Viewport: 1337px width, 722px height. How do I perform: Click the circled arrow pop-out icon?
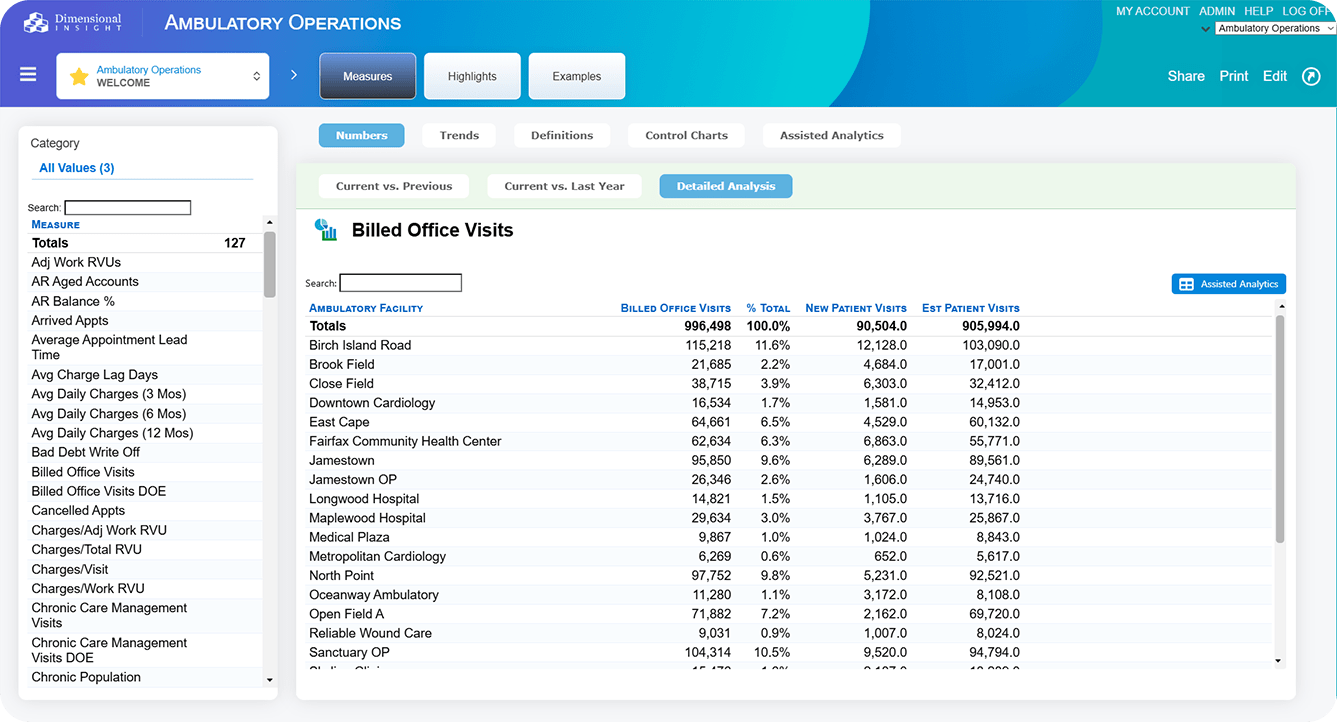[x=1311, y=77]
